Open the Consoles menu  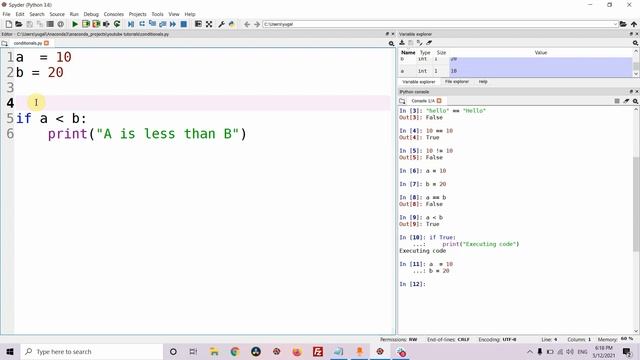tap(113, 14)
